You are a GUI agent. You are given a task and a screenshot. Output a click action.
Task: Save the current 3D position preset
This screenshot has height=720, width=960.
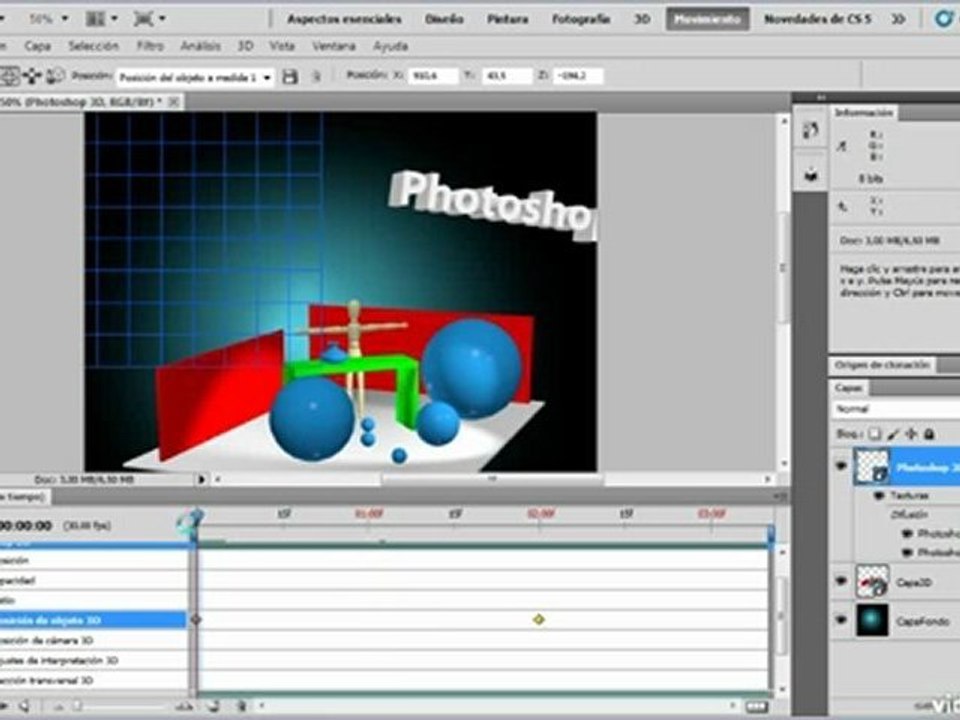pos(290,77)
